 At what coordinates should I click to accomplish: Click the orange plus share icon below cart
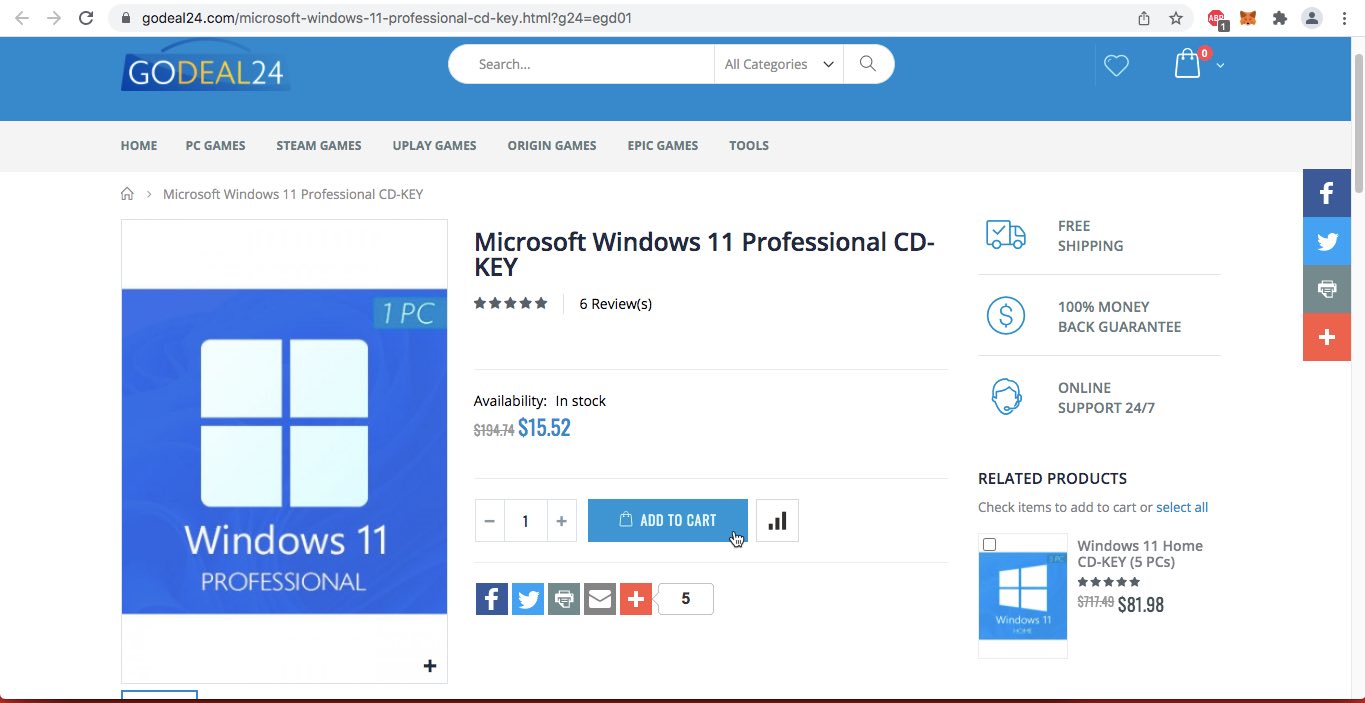(636, 599)
